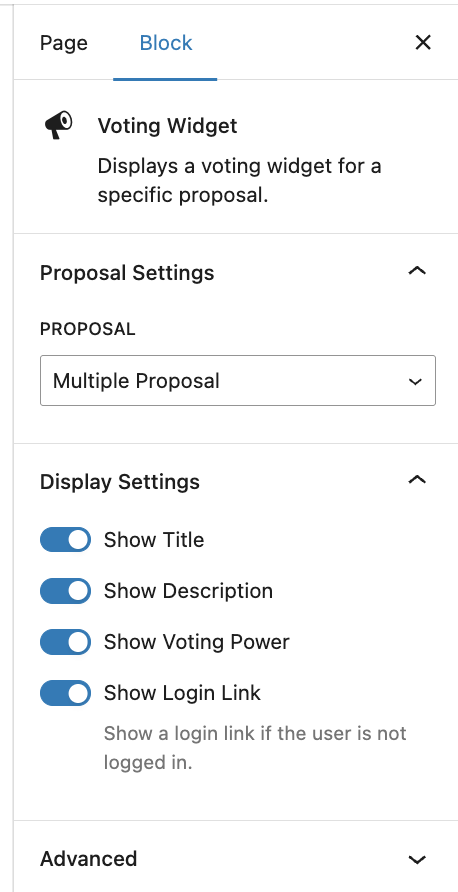This screenshot has height=892, width=458.
Task: Collapse Display Settings using its chevron
Action: (x=417, y=480)
